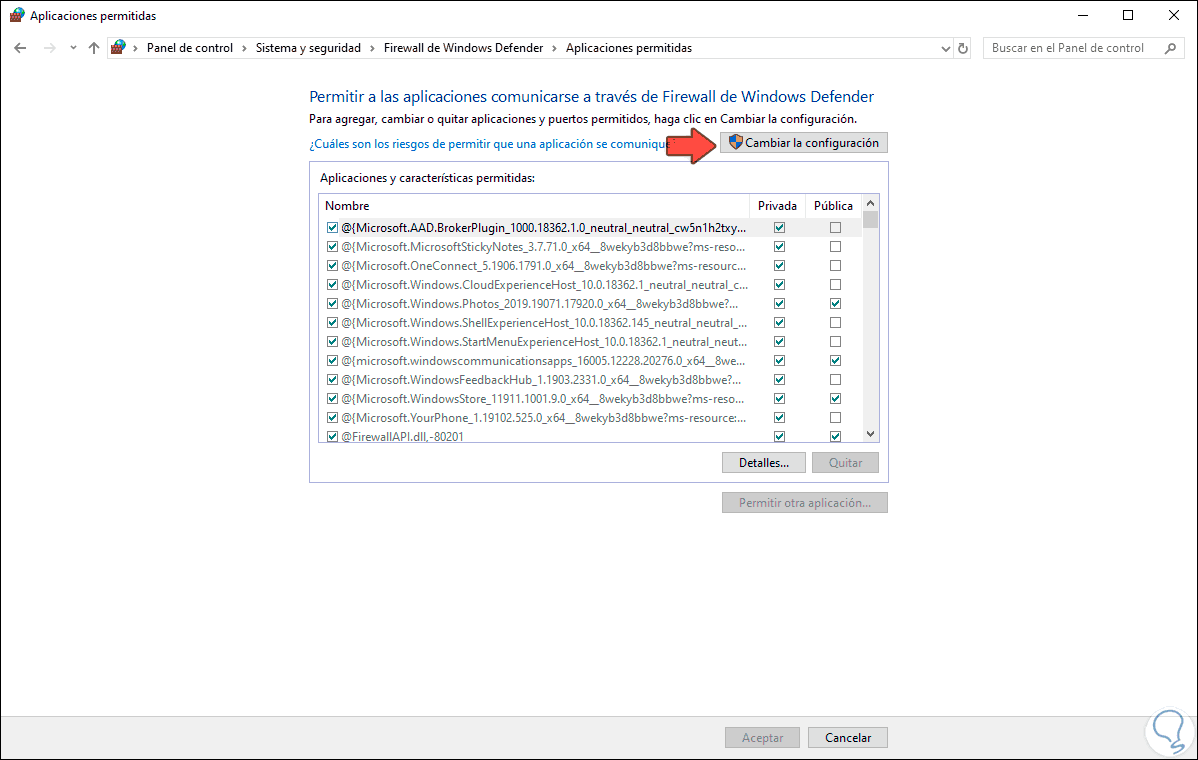This screenshot has height=760, width=1198.
Task: Select Aplicaciones permitidas breadcrumb
Action: pos(629,48)
